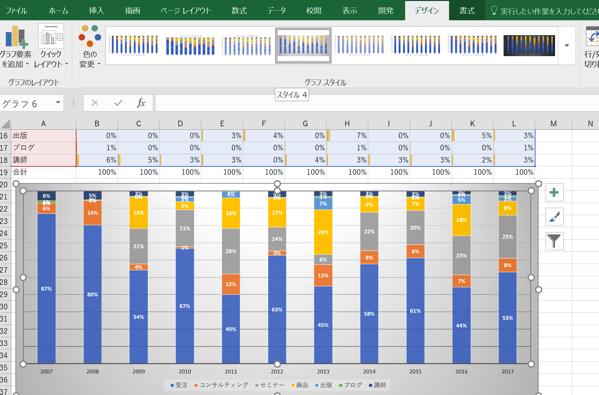
Task: Click the 2012 axis label
Action: point(277,371)
